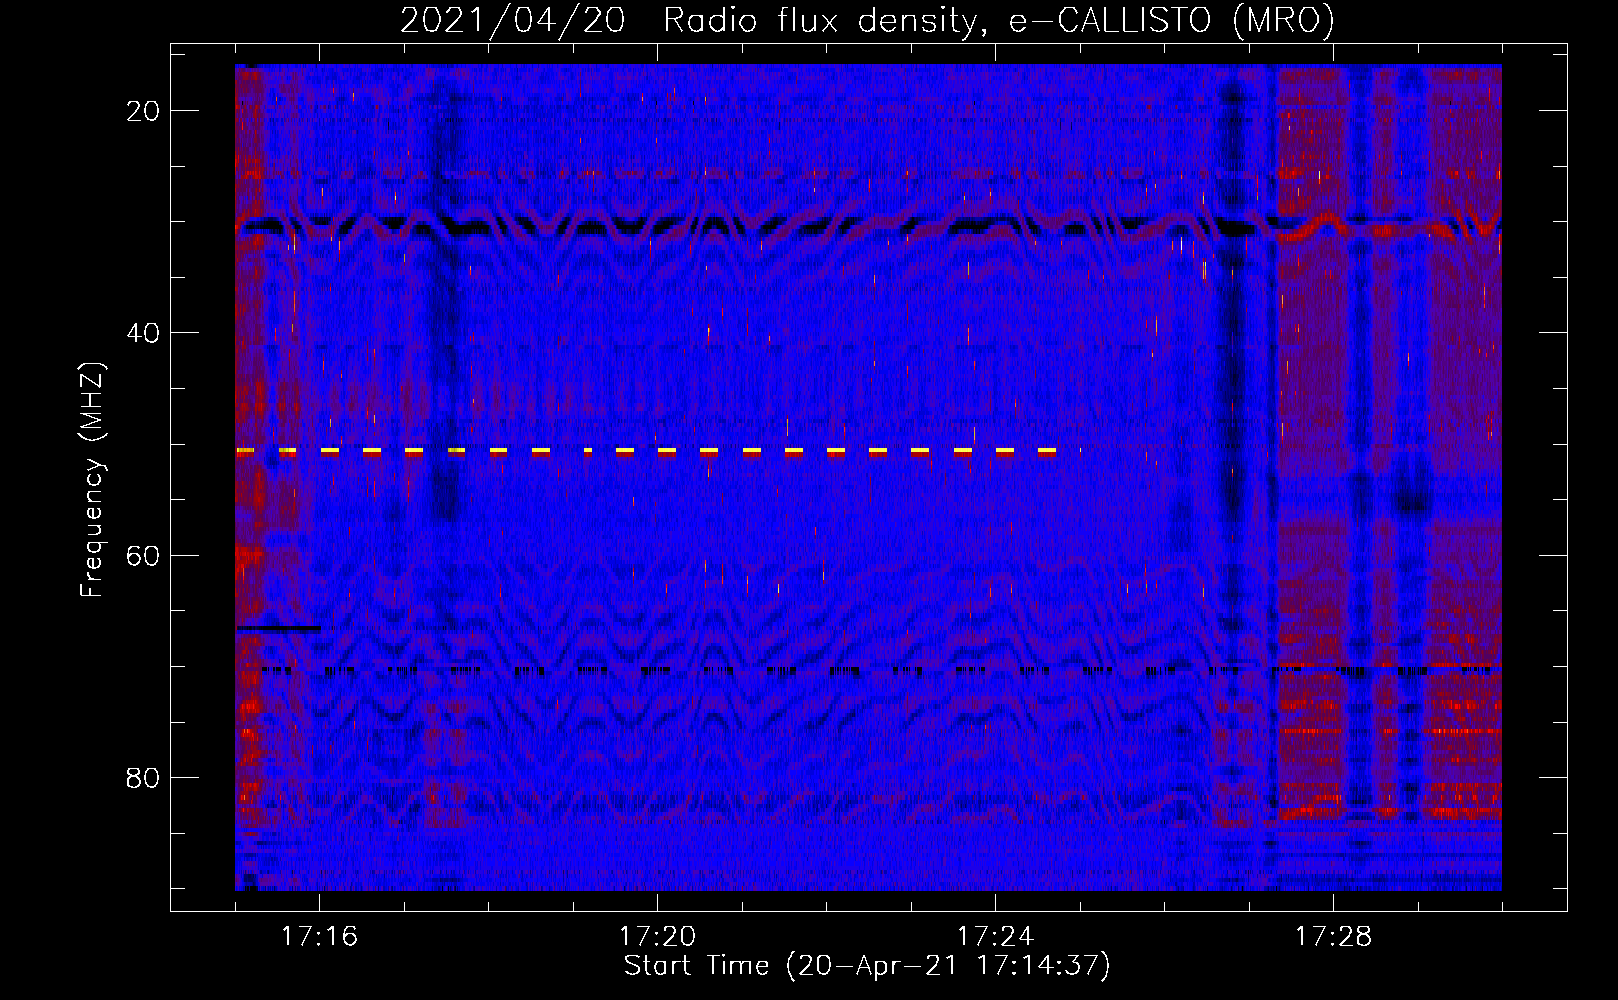
Task: Click the 80 MHz frequency tick label
Action: [143, 778]
